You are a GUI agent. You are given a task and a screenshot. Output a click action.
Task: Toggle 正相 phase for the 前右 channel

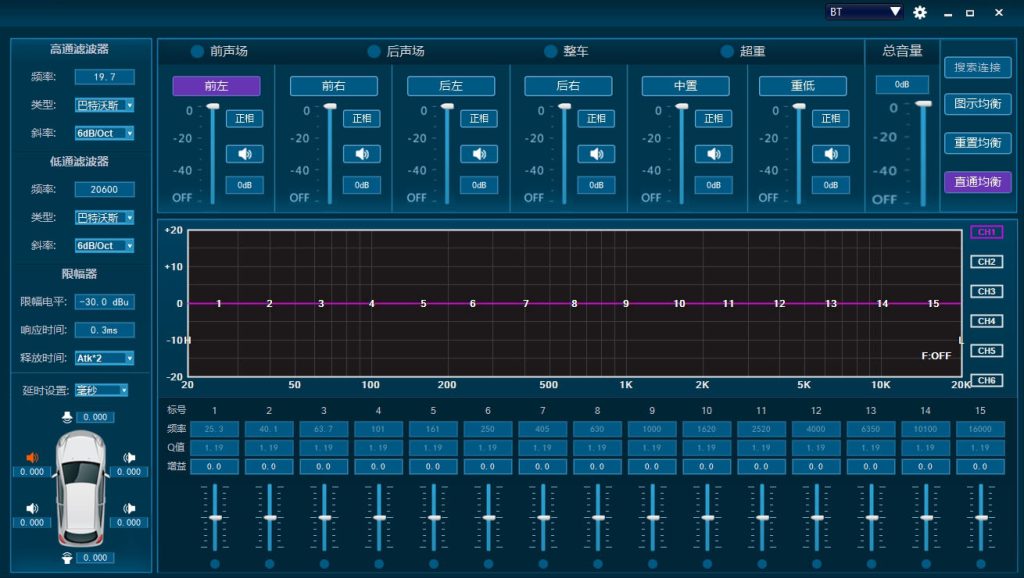click(362, 118)
